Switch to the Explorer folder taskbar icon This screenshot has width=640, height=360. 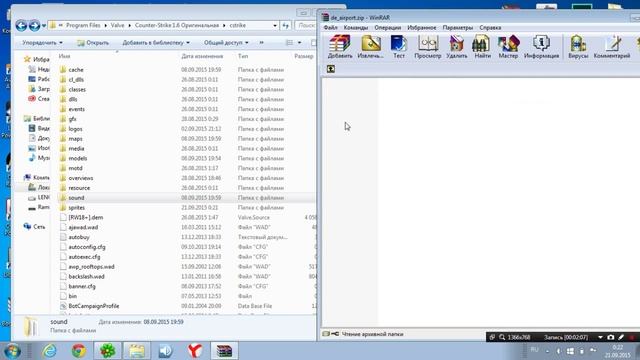[137, 351]
